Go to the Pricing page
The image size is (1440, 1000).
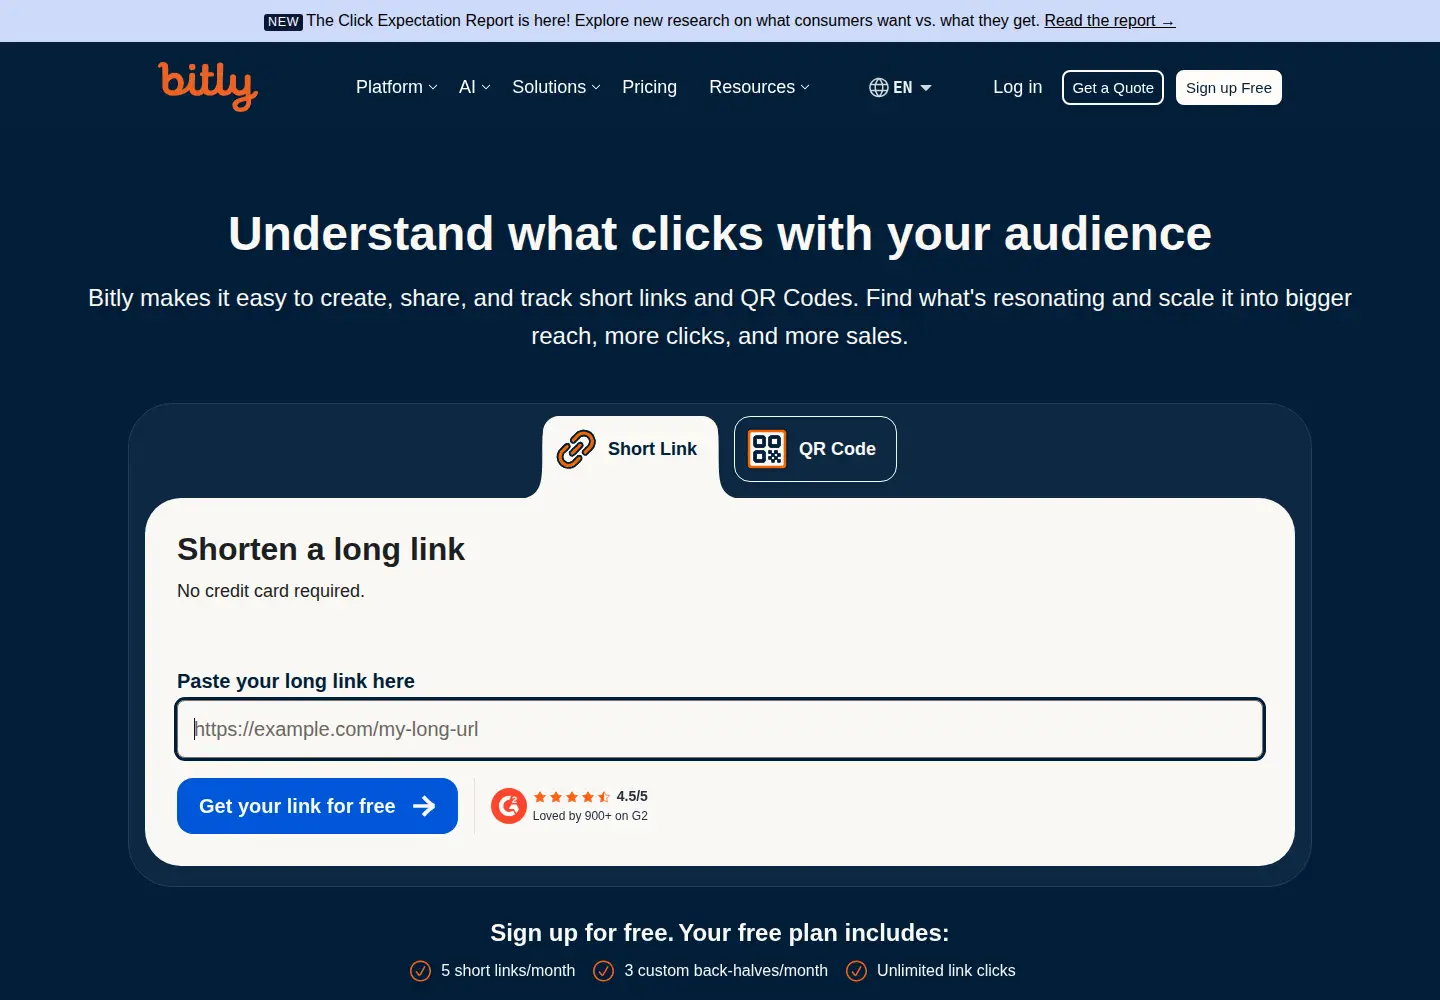pyautogui.click(x=649, y=87)
